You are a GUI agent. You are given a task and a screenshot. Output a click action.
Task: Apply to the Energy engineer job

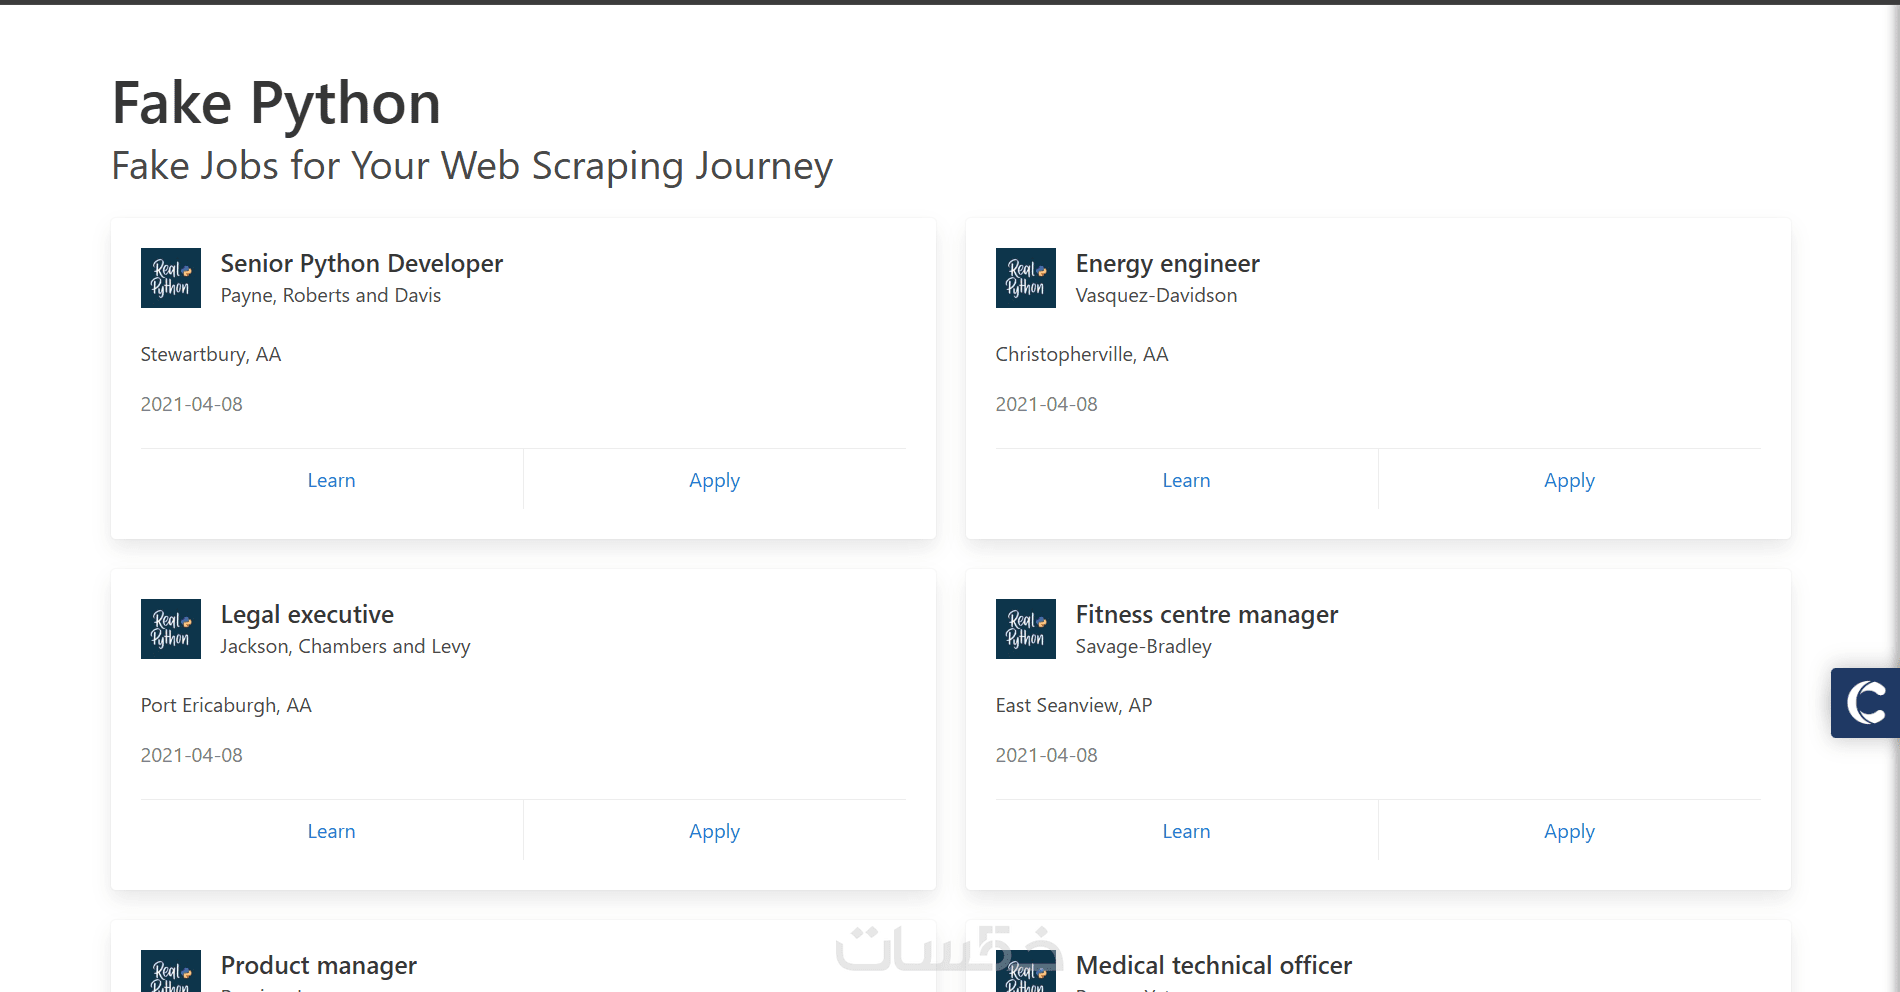pyautogui.click(x=1569, y=481)
